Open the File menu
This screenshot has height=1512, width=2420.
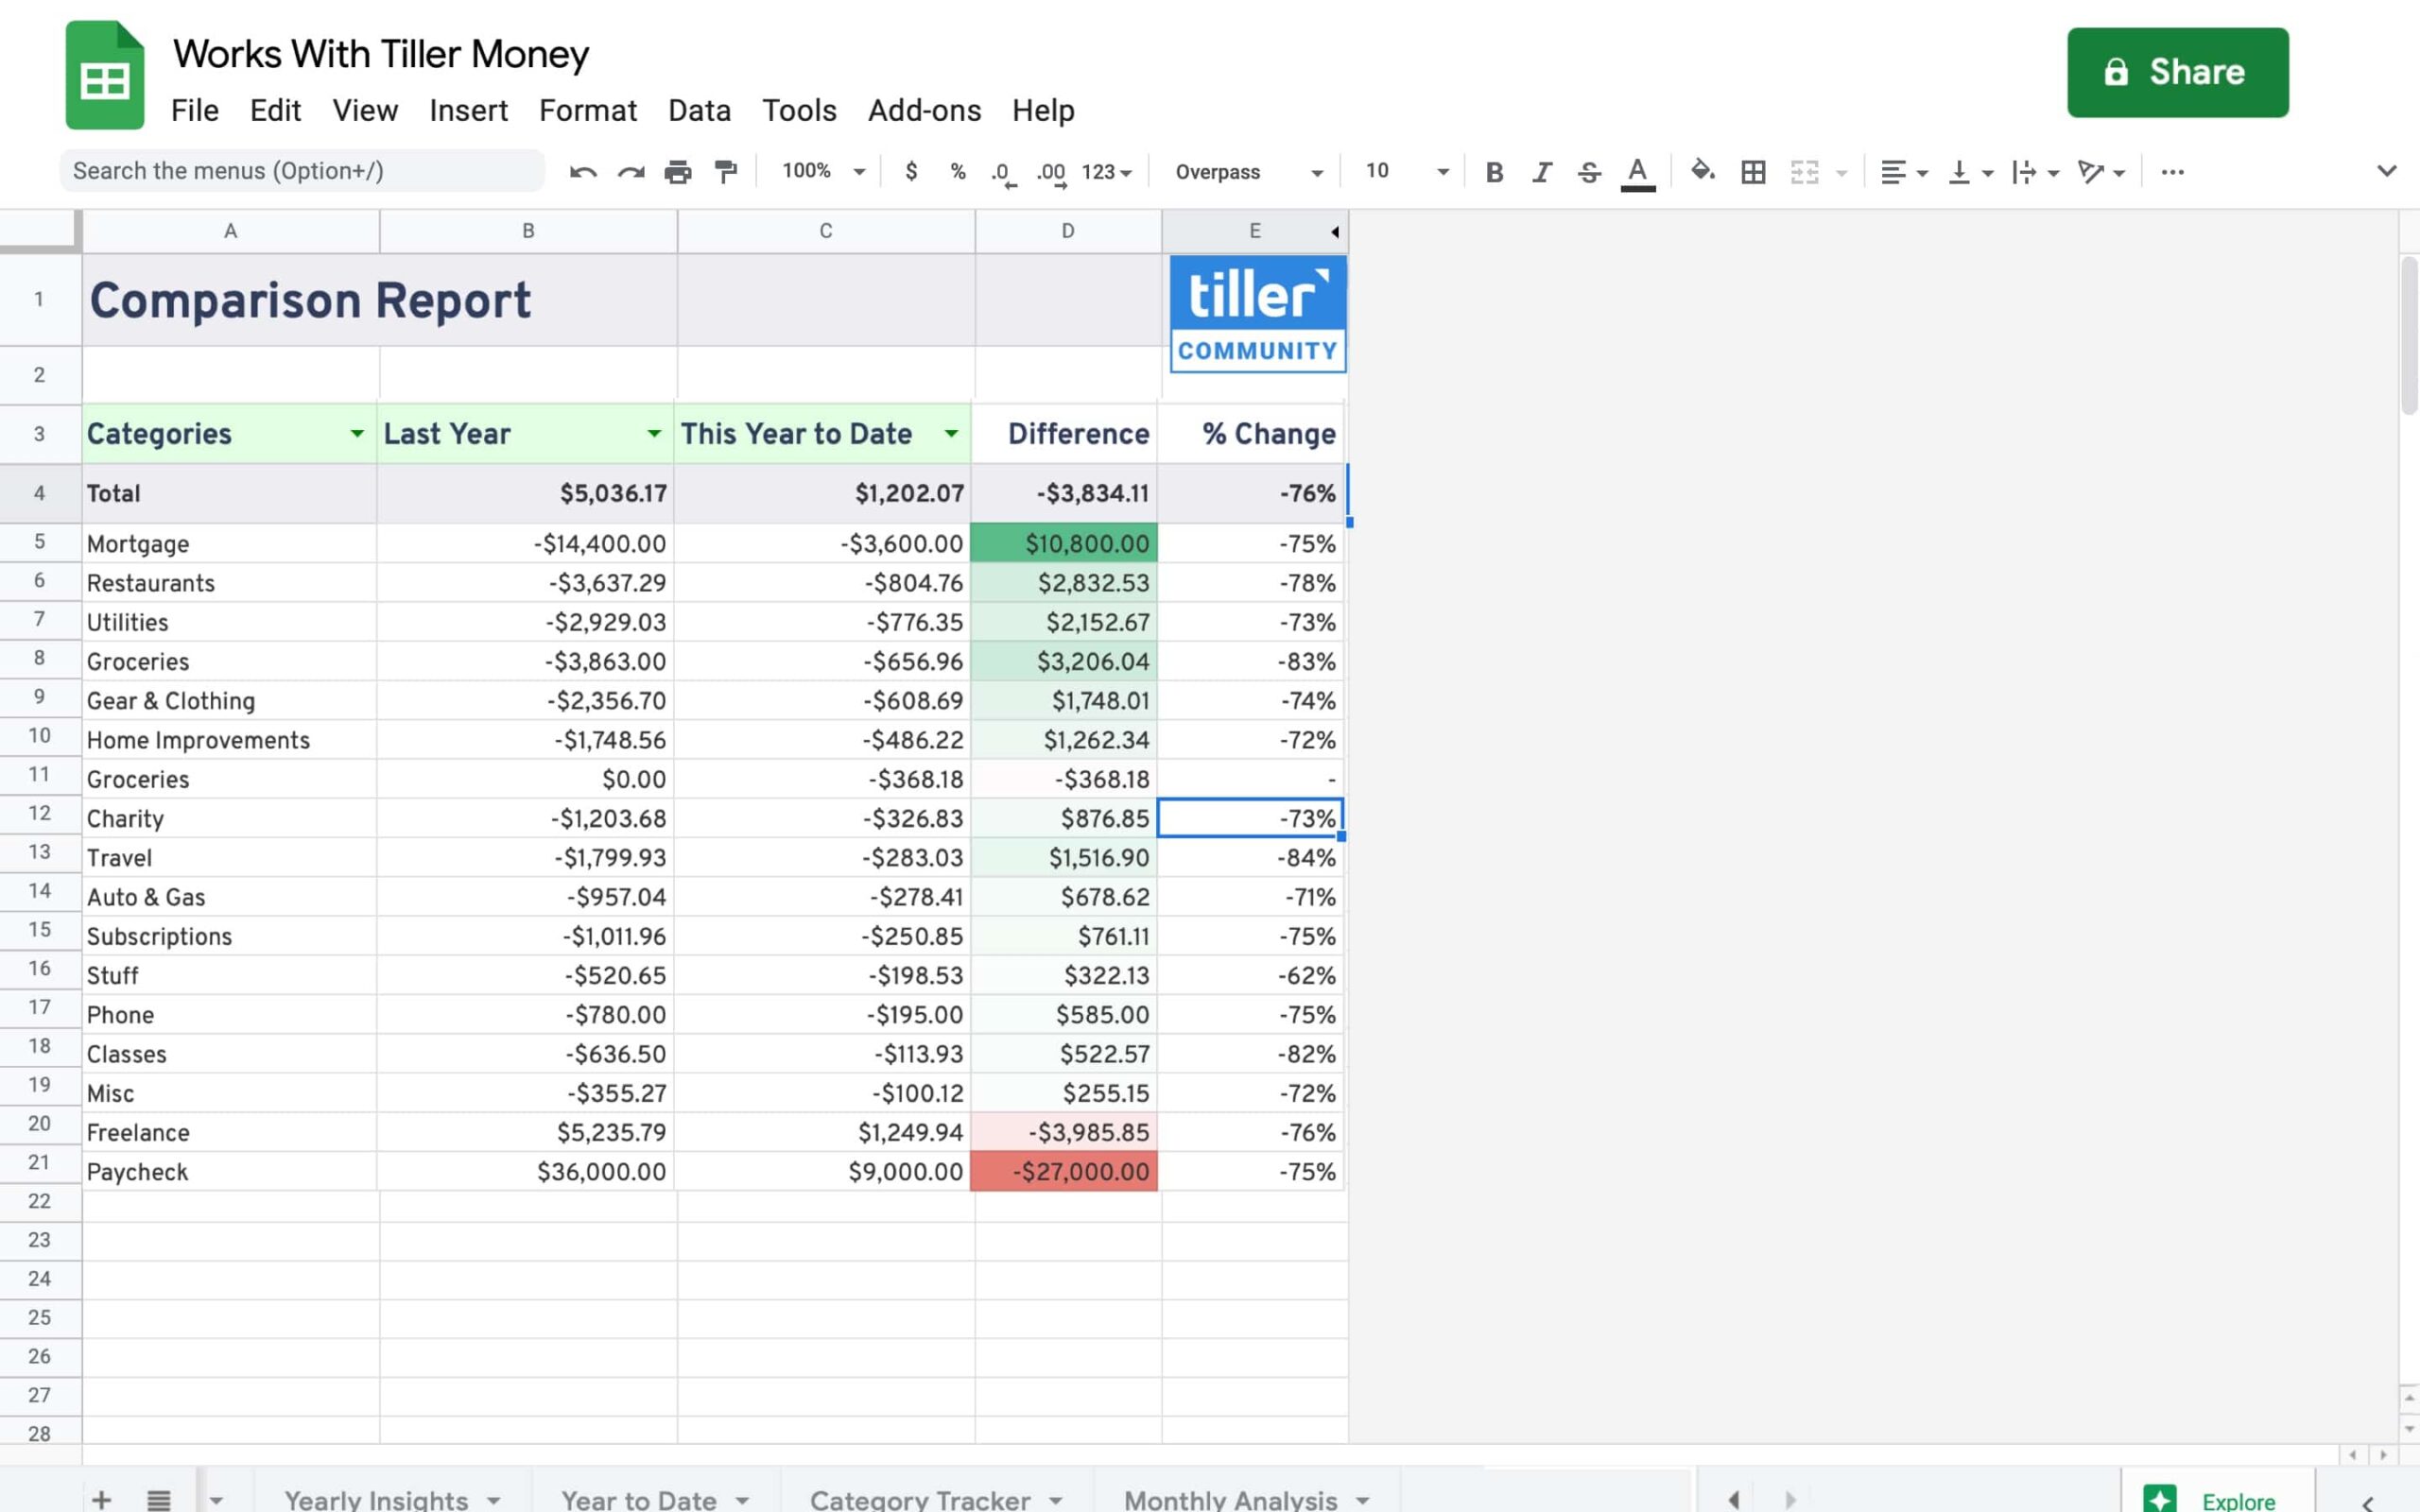click(195, 110)
